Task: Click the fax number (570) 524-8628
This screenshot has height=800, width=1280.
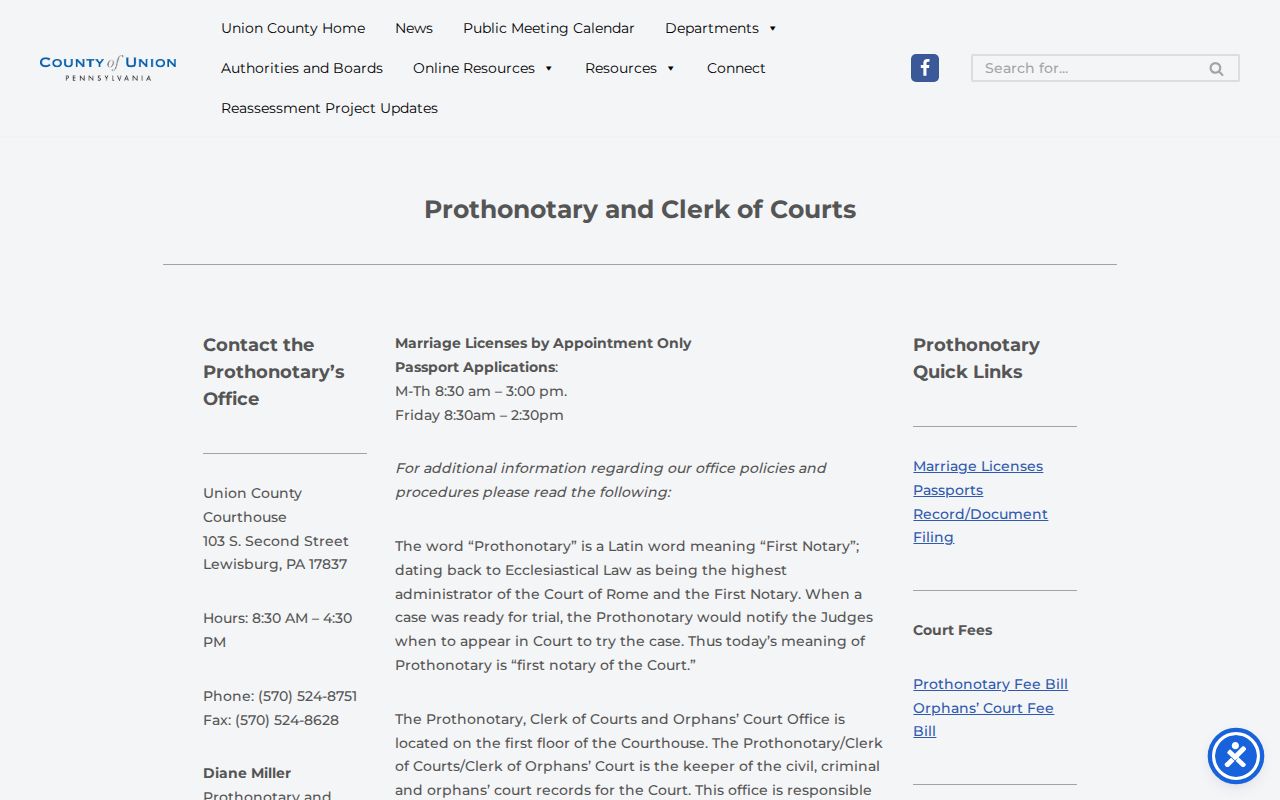Action: pos(287,720)
